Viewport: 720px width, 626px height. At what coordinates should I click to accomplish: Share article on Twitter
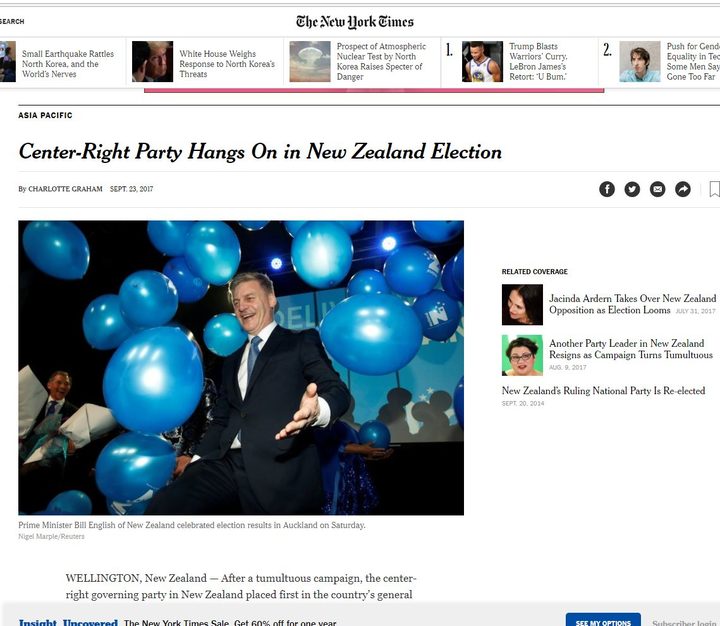click(632, 189)
